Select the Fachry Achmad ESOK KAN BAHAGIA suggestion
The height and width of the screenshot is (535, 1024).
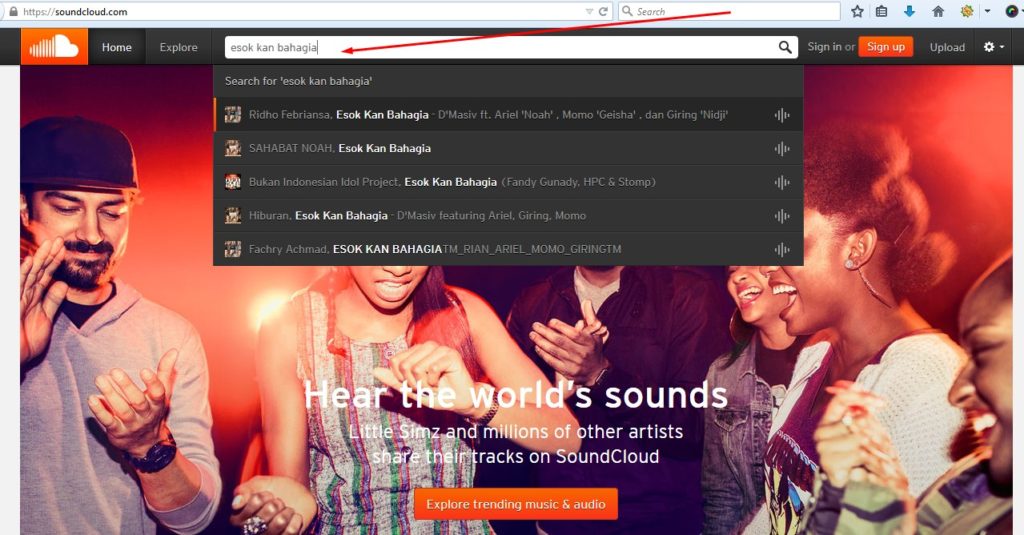[x=508, y=249]
